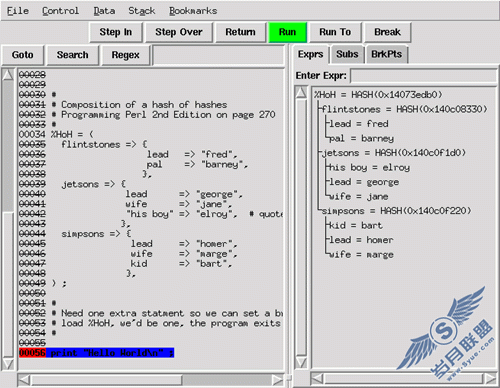Screen dimensions: 500x388
Task: Click '"his boy" => "elroy"' source line
Action: coord(182,214)
